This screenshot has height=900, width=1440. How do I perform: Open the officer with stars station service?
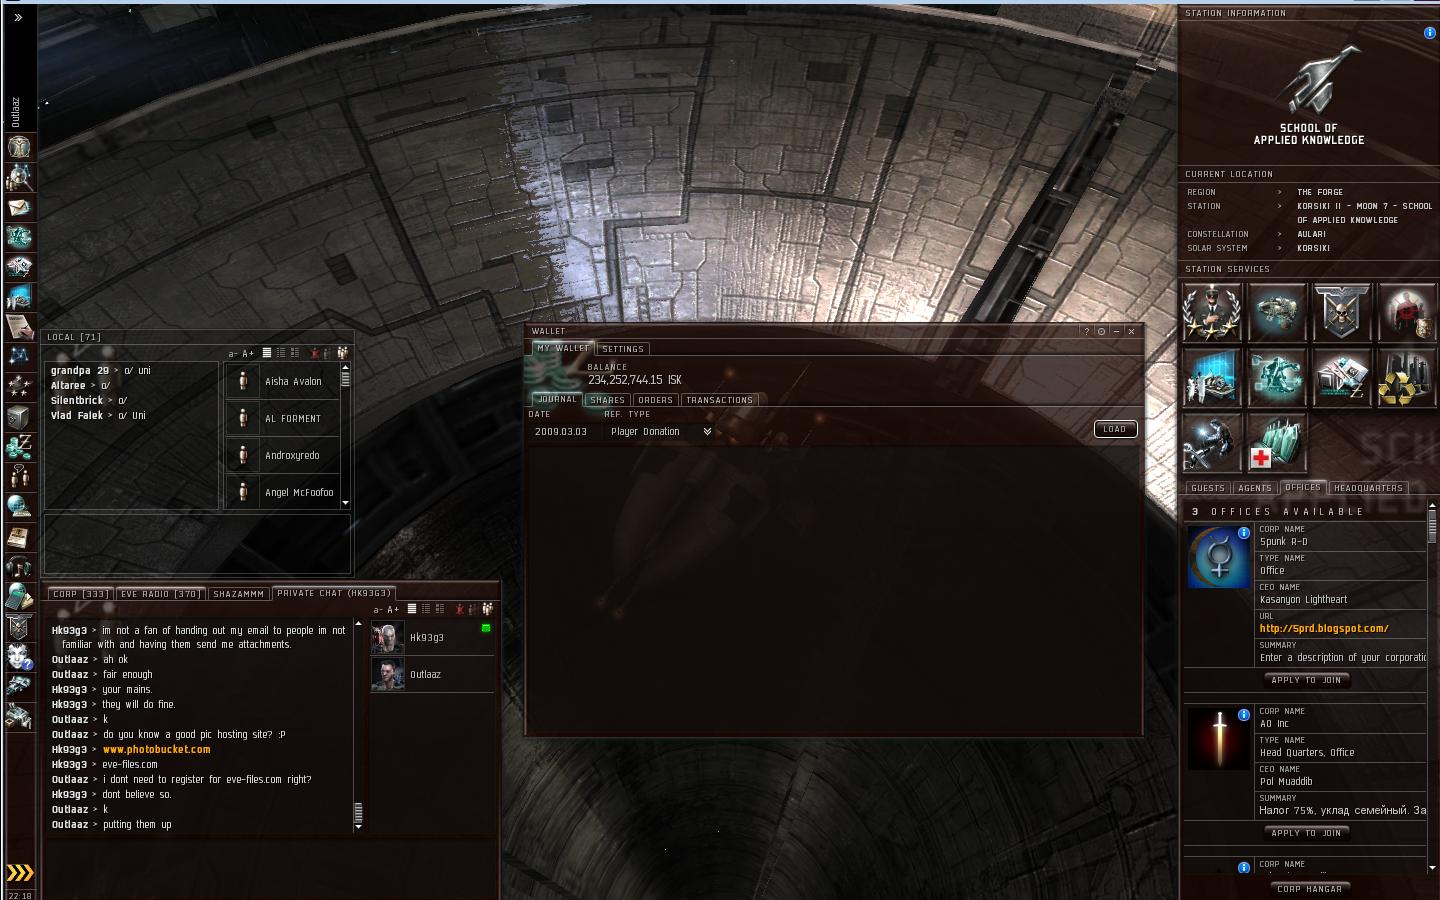pos(1212,312)
